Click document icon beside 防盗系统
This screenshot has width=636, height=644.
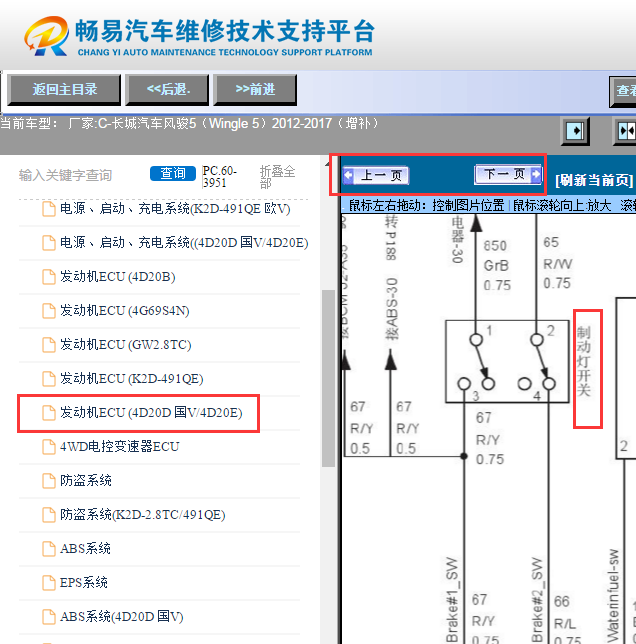coord(49,481)
